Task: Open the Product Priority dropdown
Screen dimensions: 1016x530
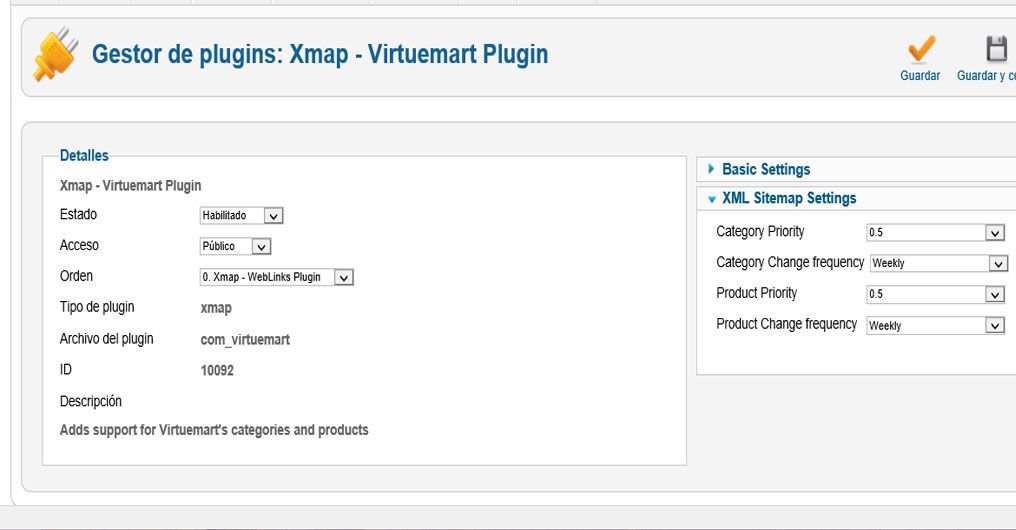Action: click(936, 294)
